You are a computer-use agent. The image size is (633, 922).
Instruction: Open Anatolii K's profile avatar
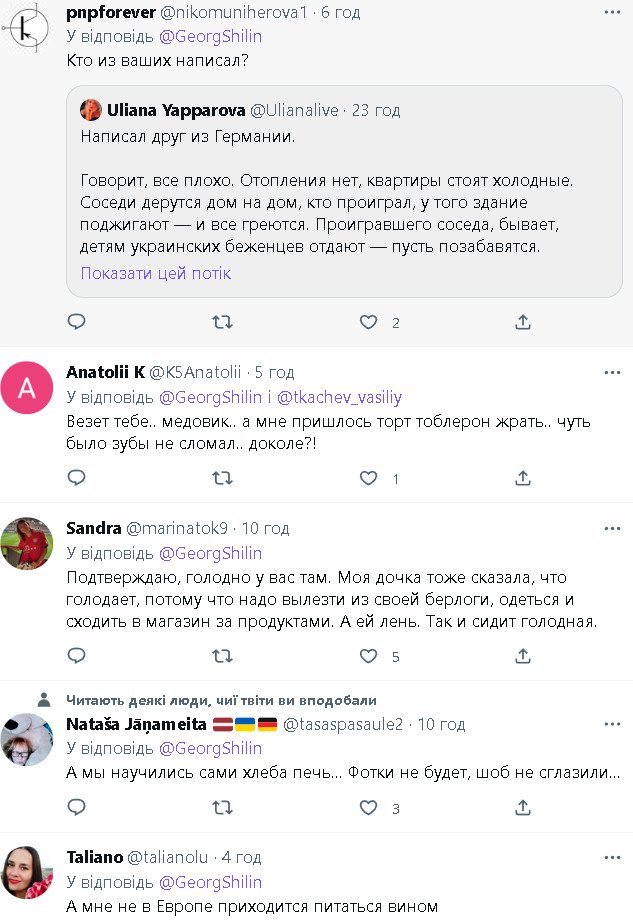pos(27,387)
